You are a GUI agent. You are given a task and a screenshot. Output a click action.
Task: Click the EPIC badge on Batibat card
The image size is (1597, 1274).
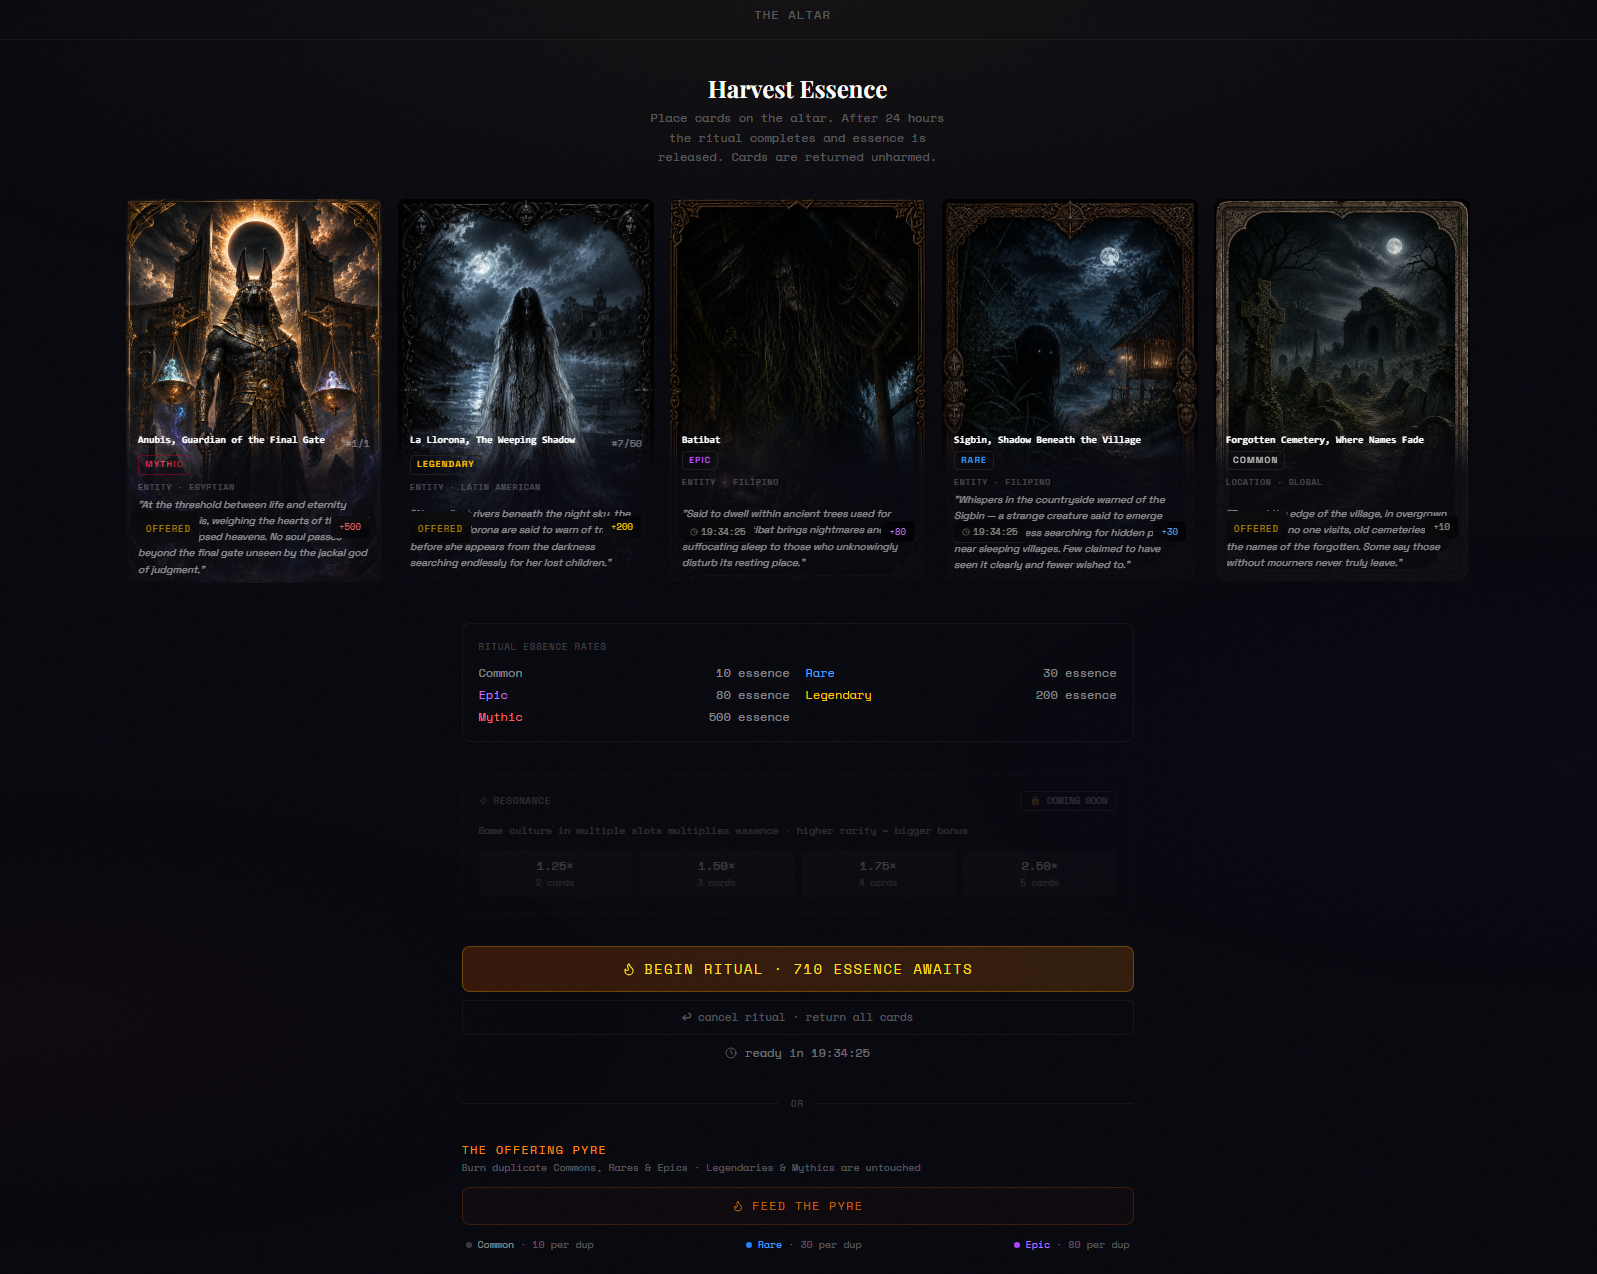coord(700,460)
